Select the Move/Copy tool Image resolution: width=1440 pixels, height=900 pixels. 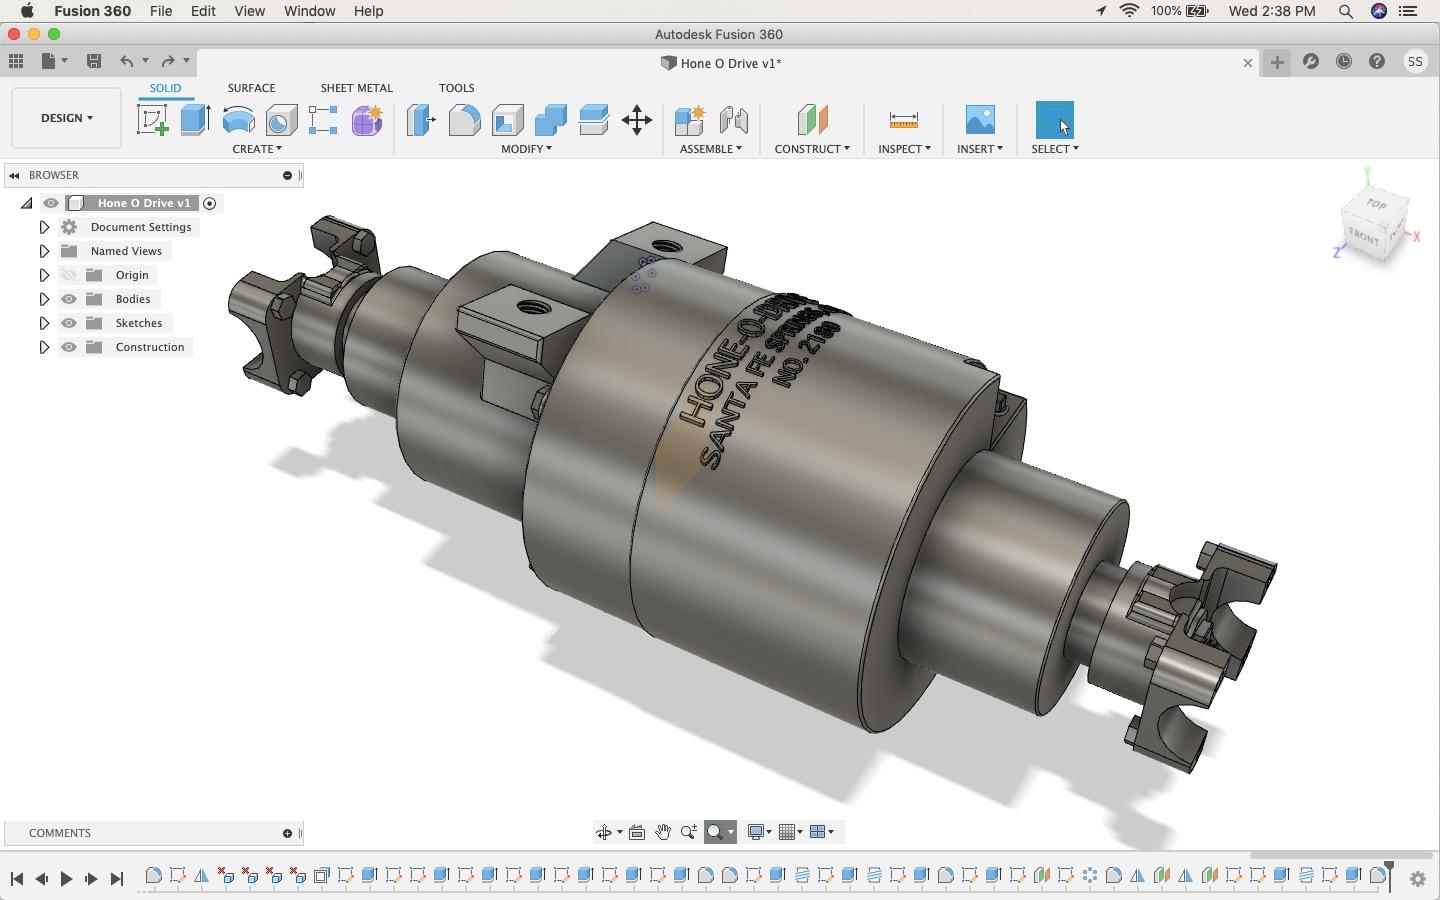pyautogui.click(x=637, y=120)
